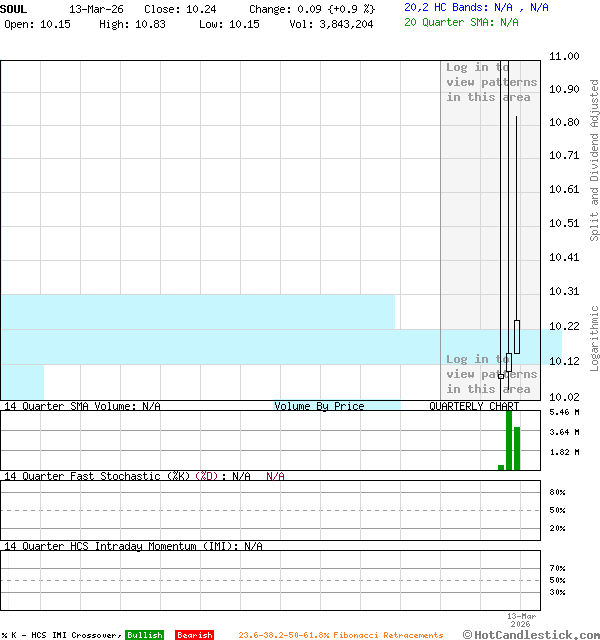Click the tallest green volume bar
This screenshot has height=640, width=600.
tap(509, 440)
